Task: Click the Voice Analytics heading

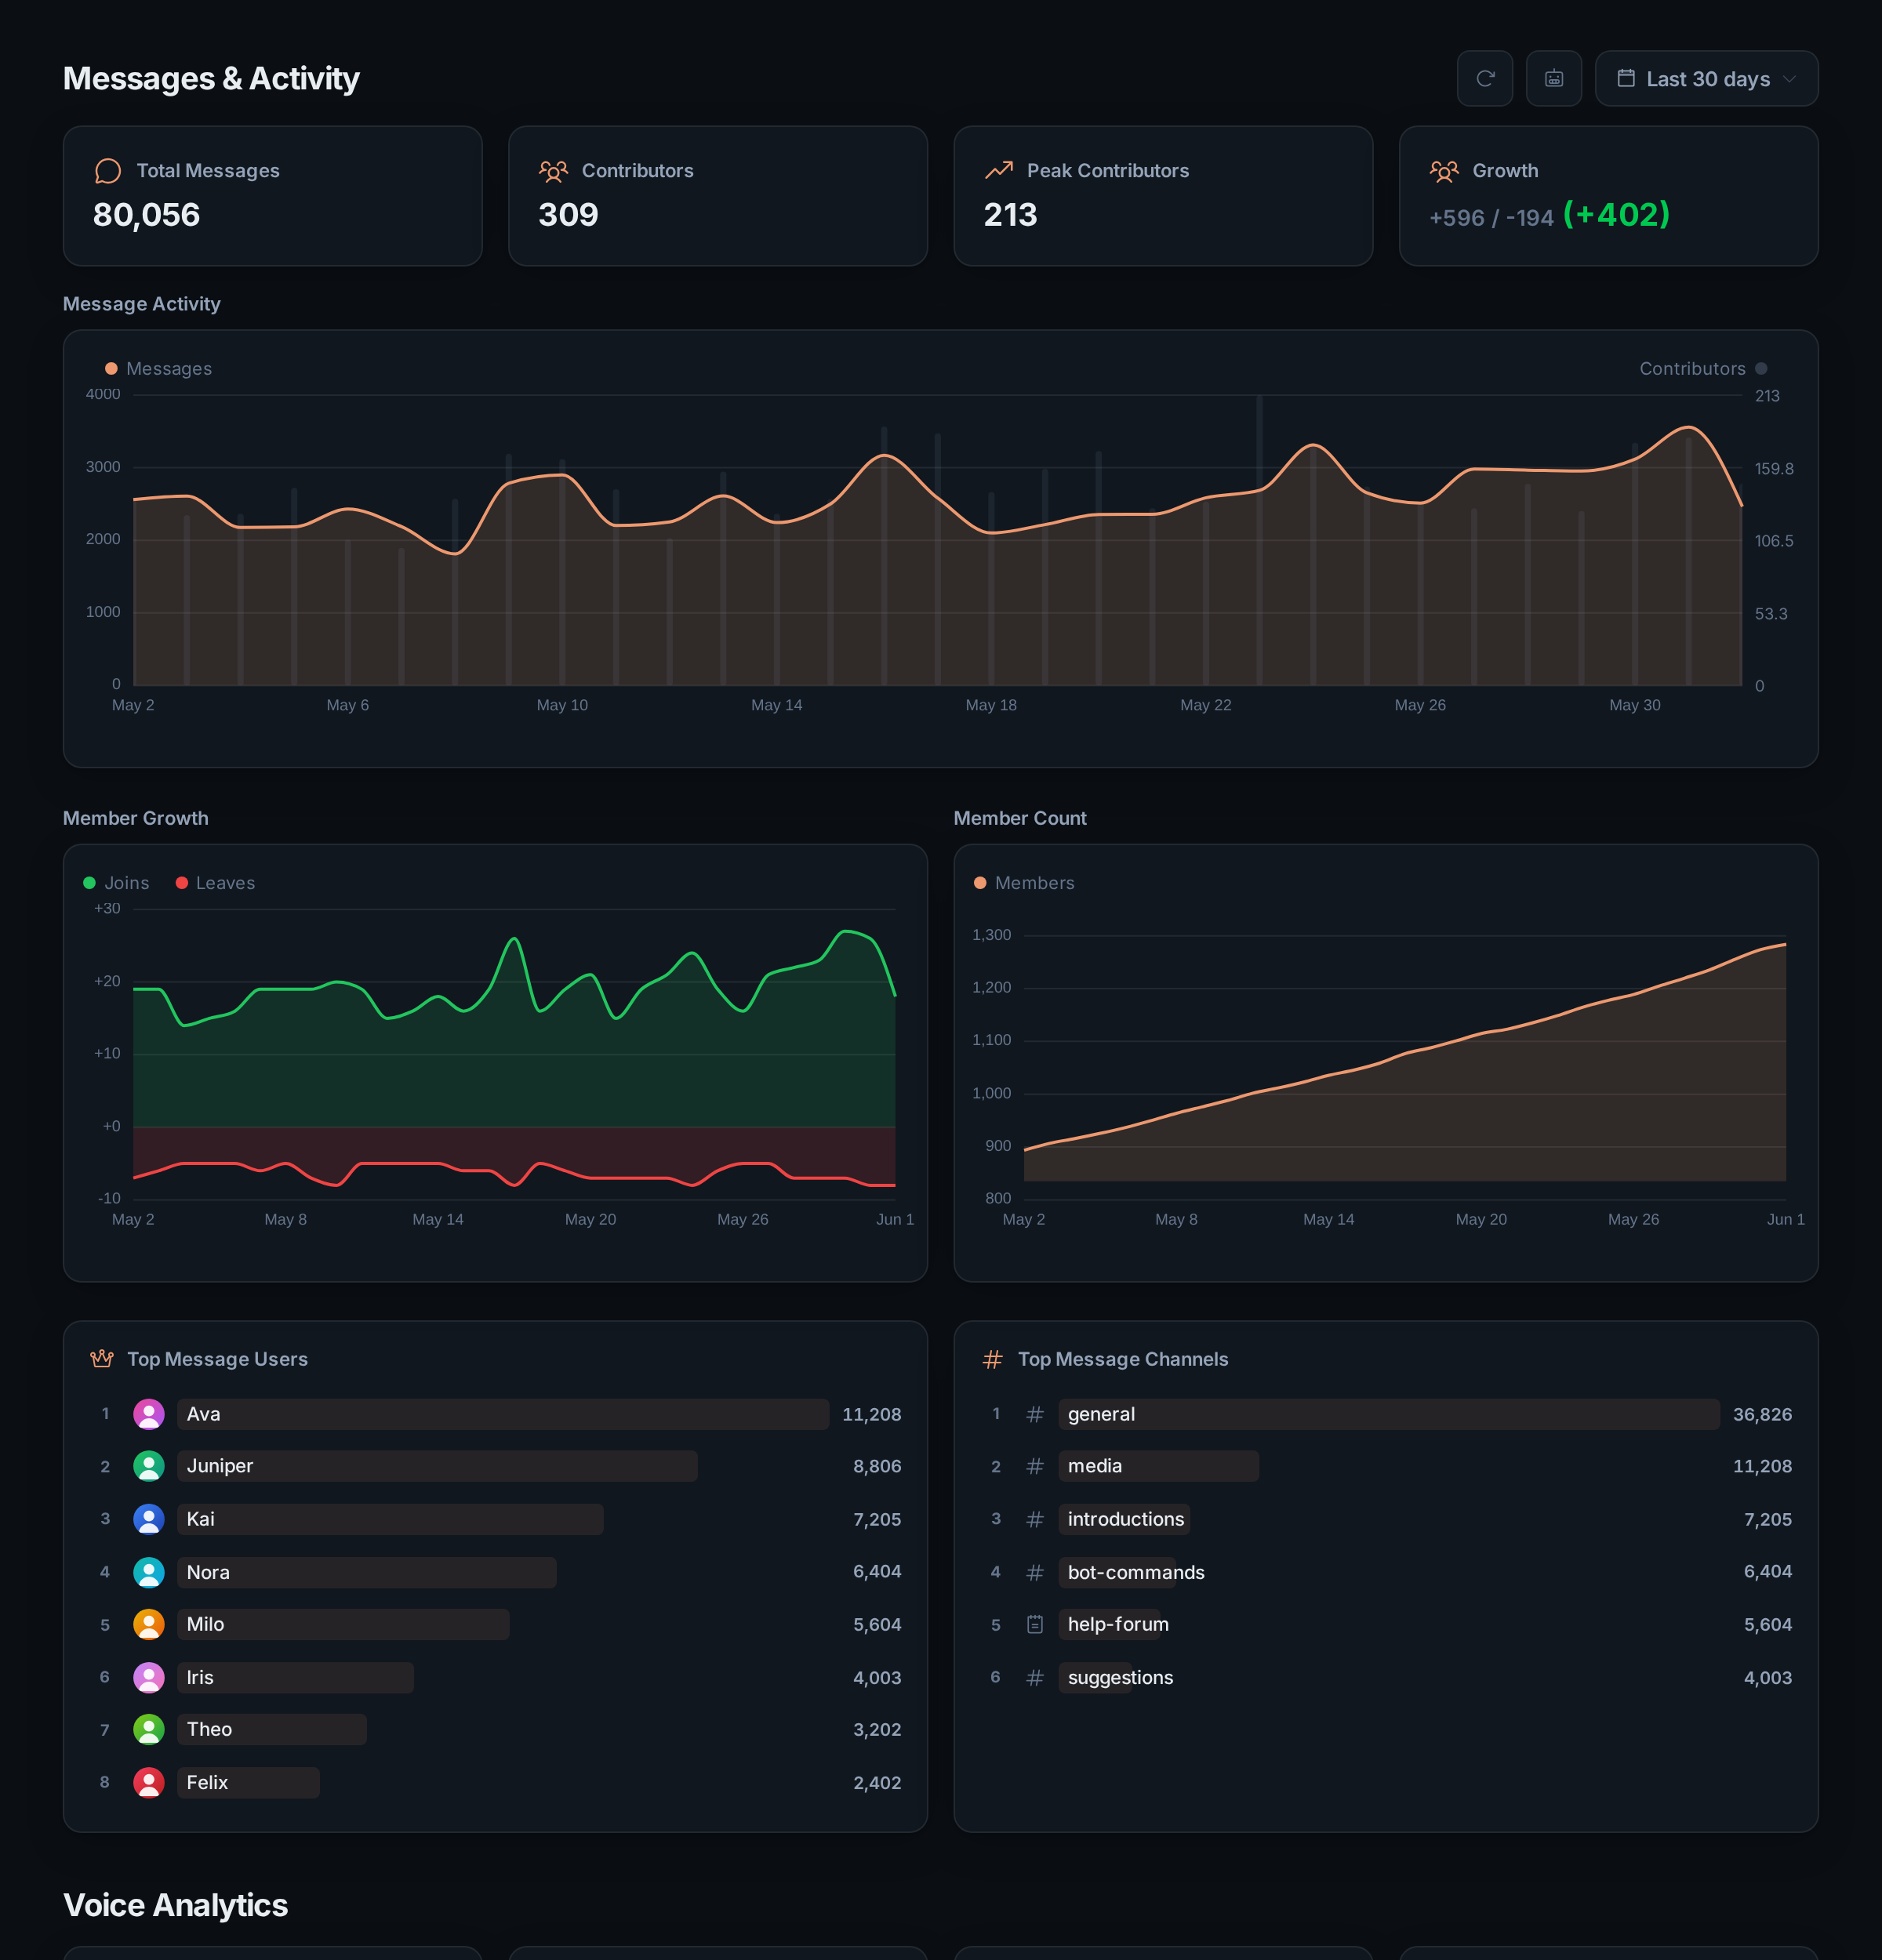Action: pos(176,1905)
